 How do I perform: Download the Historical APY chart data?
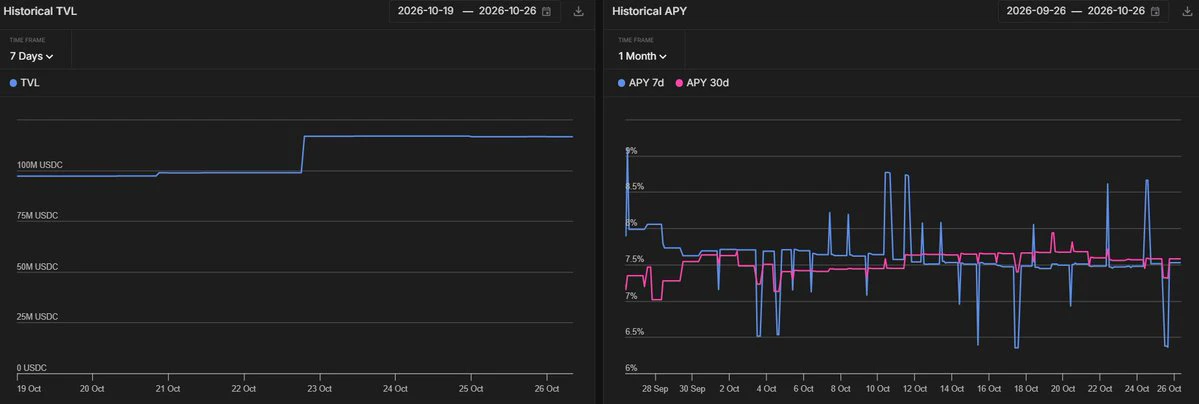coord(1188,11)
